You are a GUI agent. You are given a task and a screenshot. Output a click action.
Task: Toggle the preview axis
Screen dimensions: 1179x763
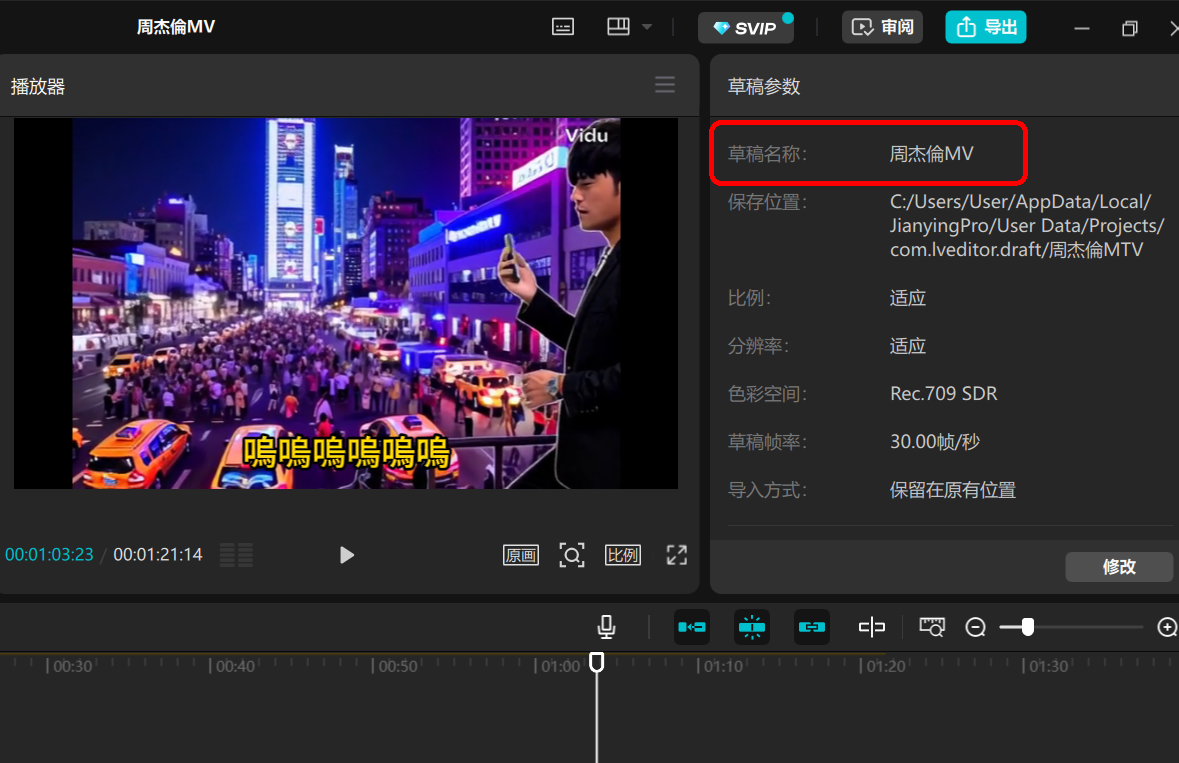[871, 627]
